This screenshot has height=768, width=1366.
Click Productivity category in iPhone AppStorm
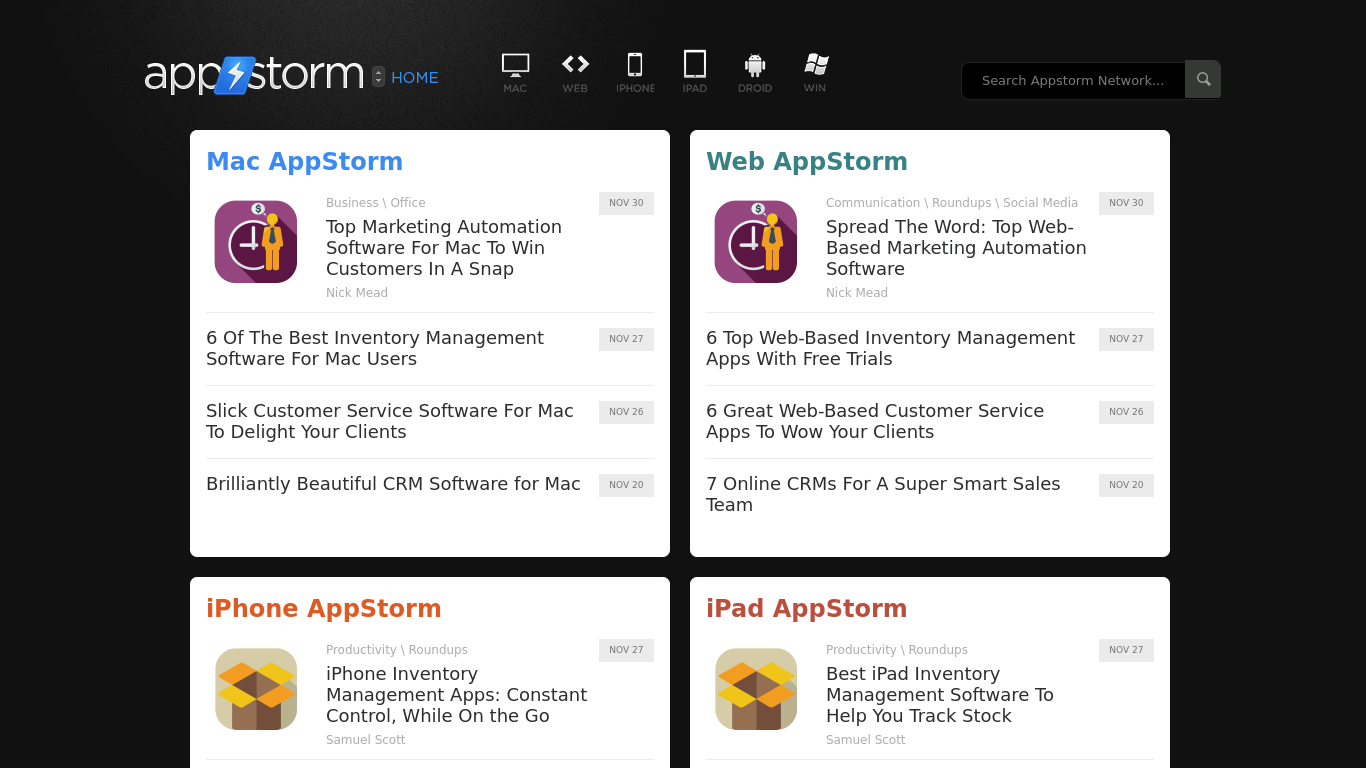pyautogui.click(x=361, y=650)
